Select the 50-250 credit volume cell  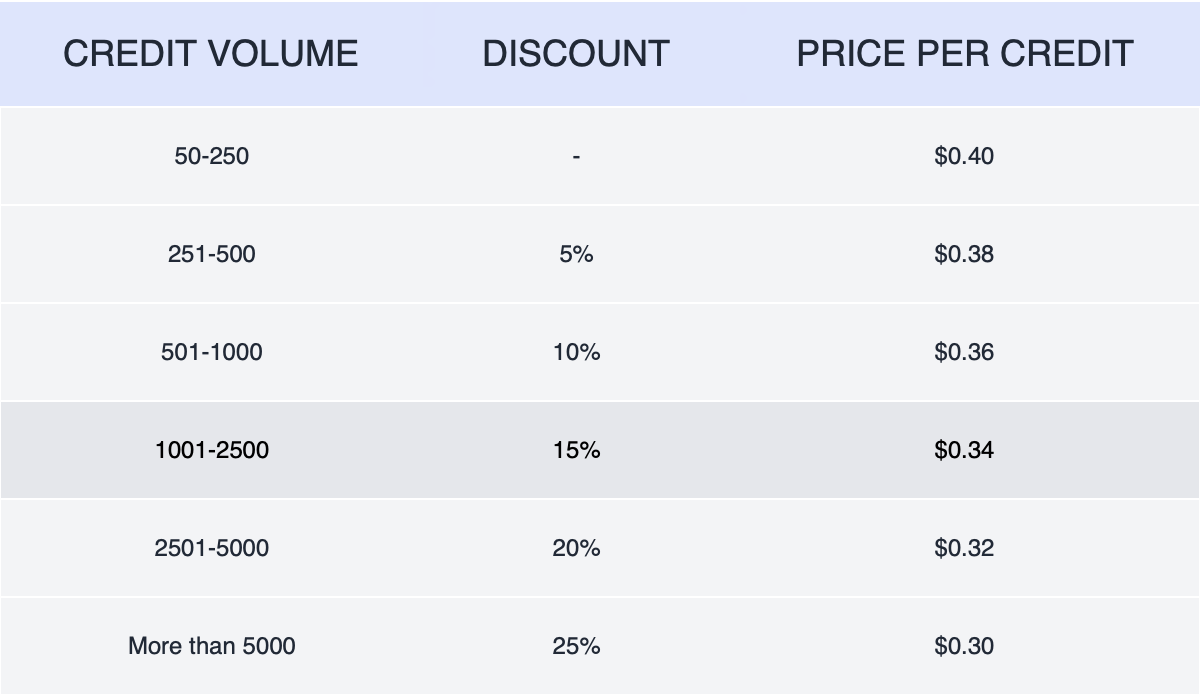pyautogui.click(x=211, y=156)
